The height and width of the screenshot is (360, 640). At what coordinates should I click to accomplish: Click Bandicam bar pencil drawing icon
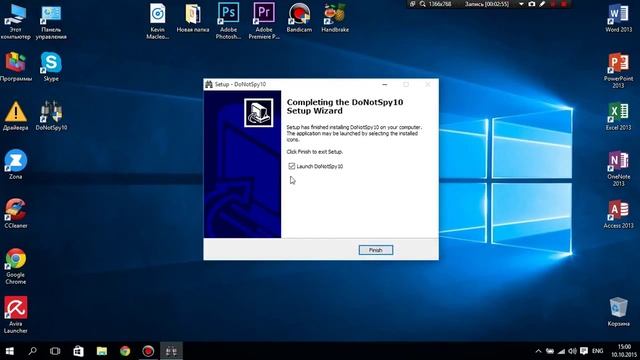coord(542,4)
